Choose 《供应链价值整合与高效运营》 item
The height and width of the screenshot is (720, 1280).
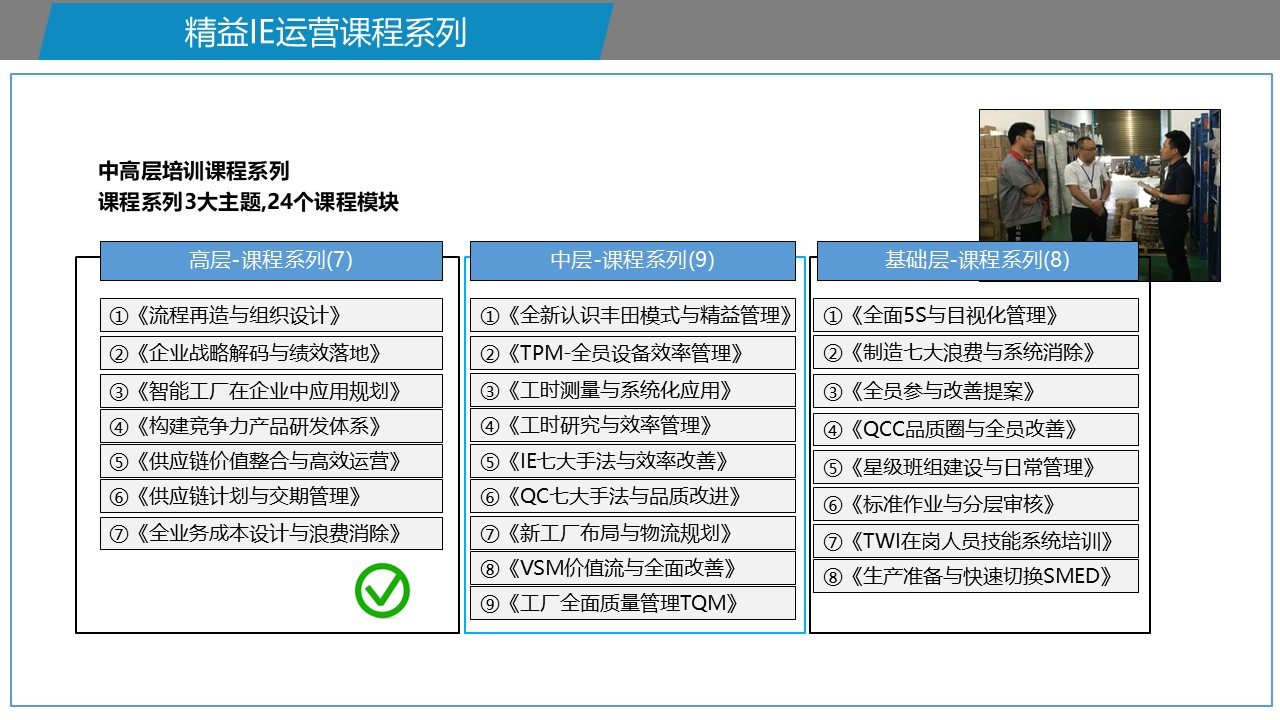click(x=271, y=461)
